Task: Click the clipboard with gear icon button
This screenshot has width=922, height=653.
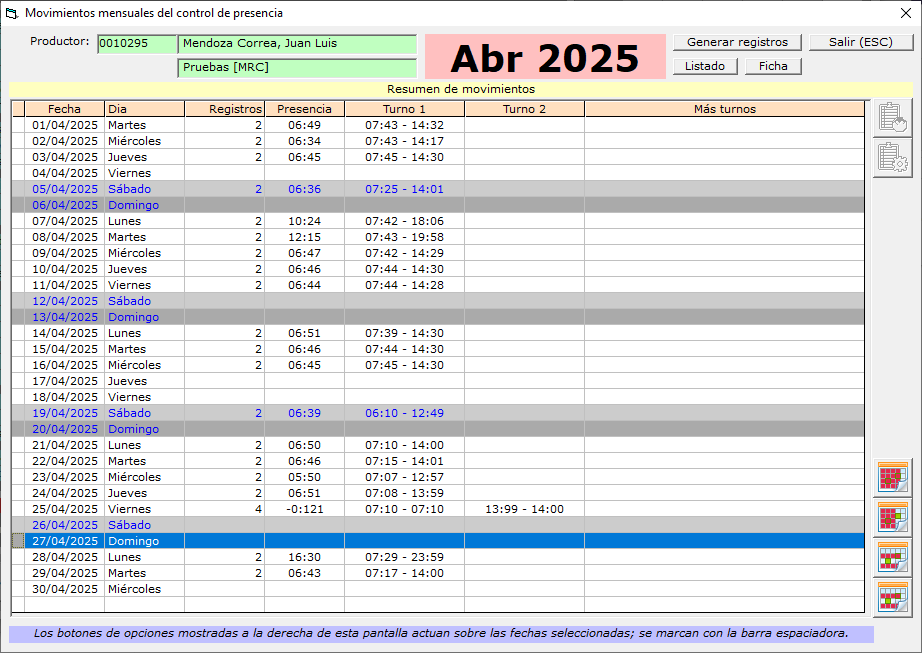Action: (892, 159)
